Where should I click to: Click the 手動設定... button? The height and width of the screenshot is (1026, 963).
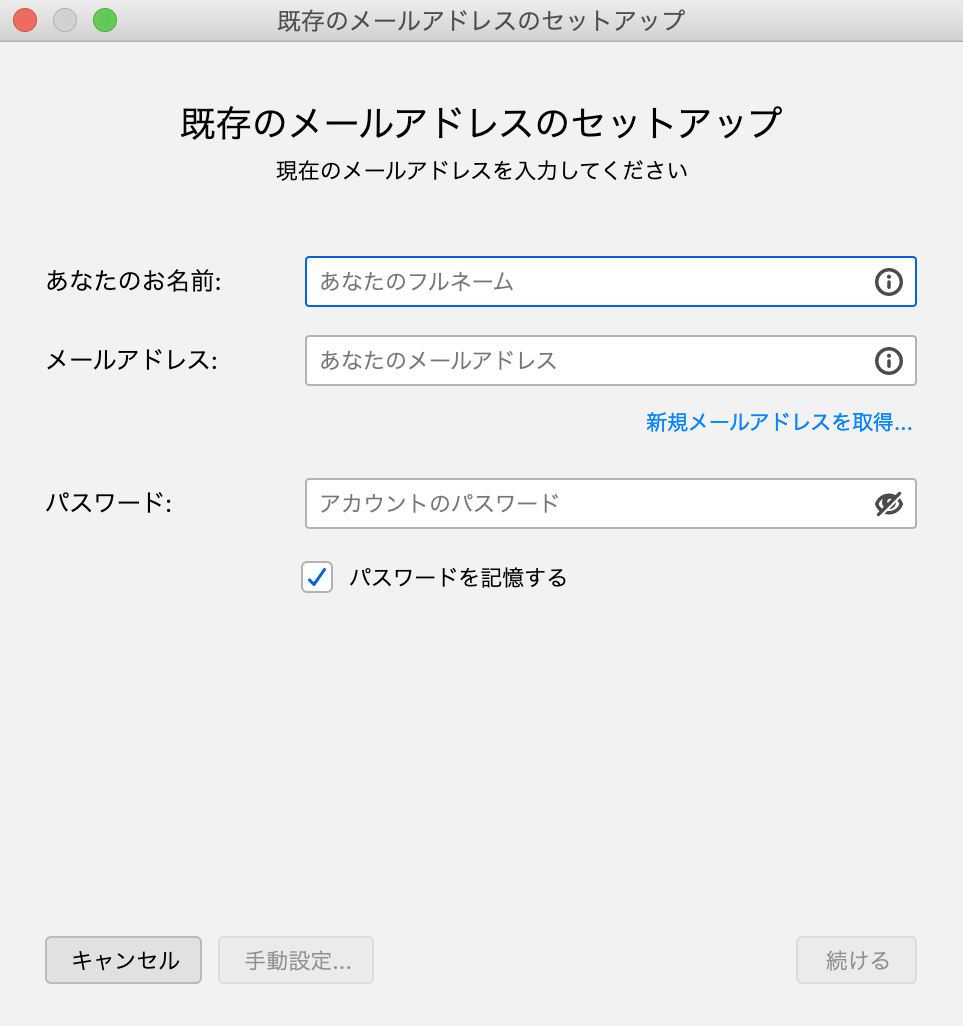pos(296,959)
